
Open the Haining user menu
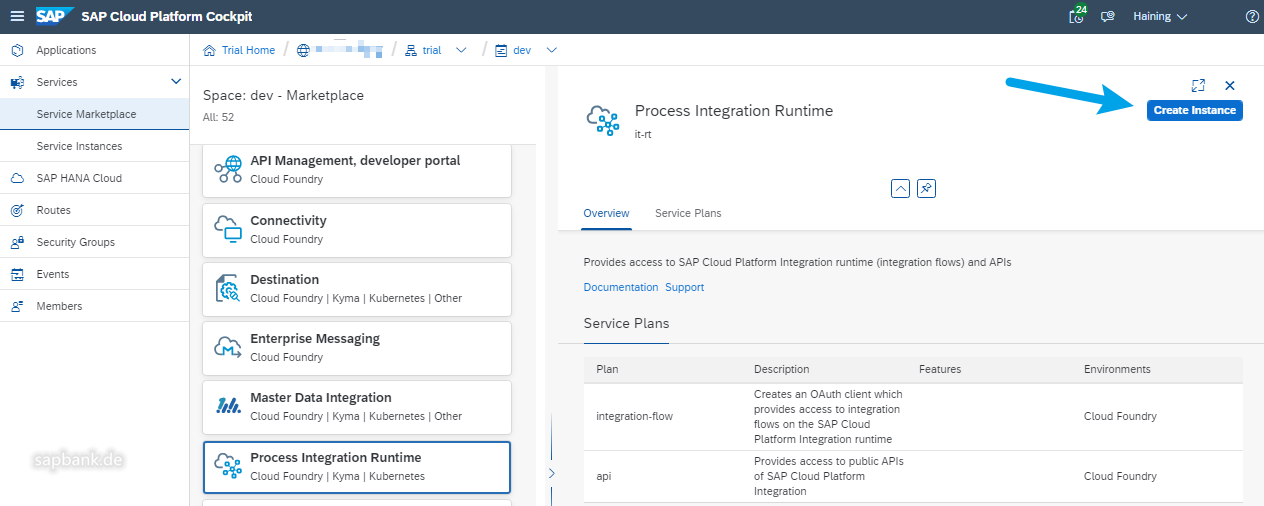point(1160,17)
